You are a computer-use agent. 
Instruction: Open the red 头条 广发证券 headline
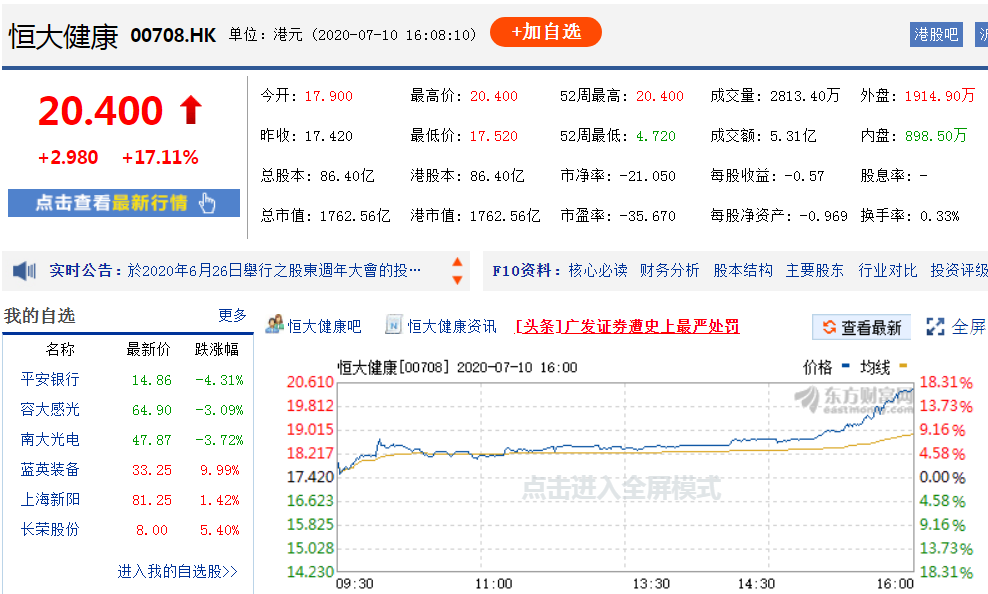627,326
